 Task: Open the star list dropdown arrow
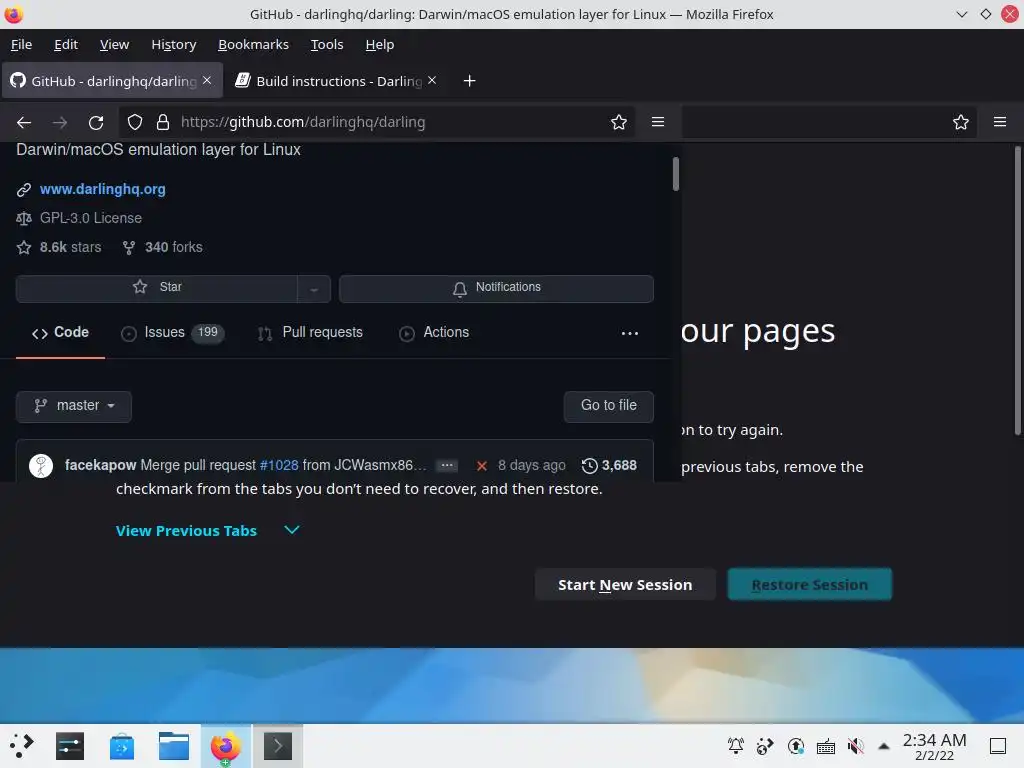pos(314,289)
